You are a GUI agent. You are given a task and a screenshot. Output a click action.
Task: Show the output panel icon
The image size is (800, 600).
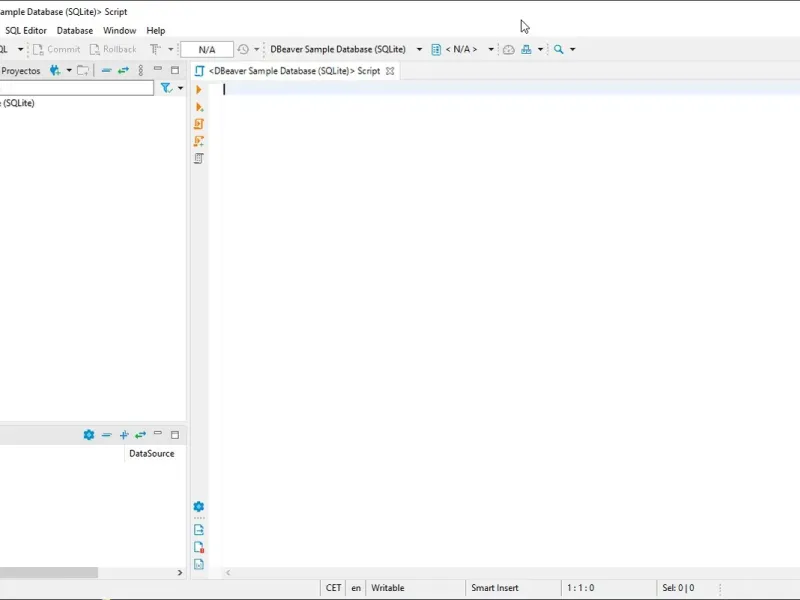pyautogui.click(x=199, y=530)
